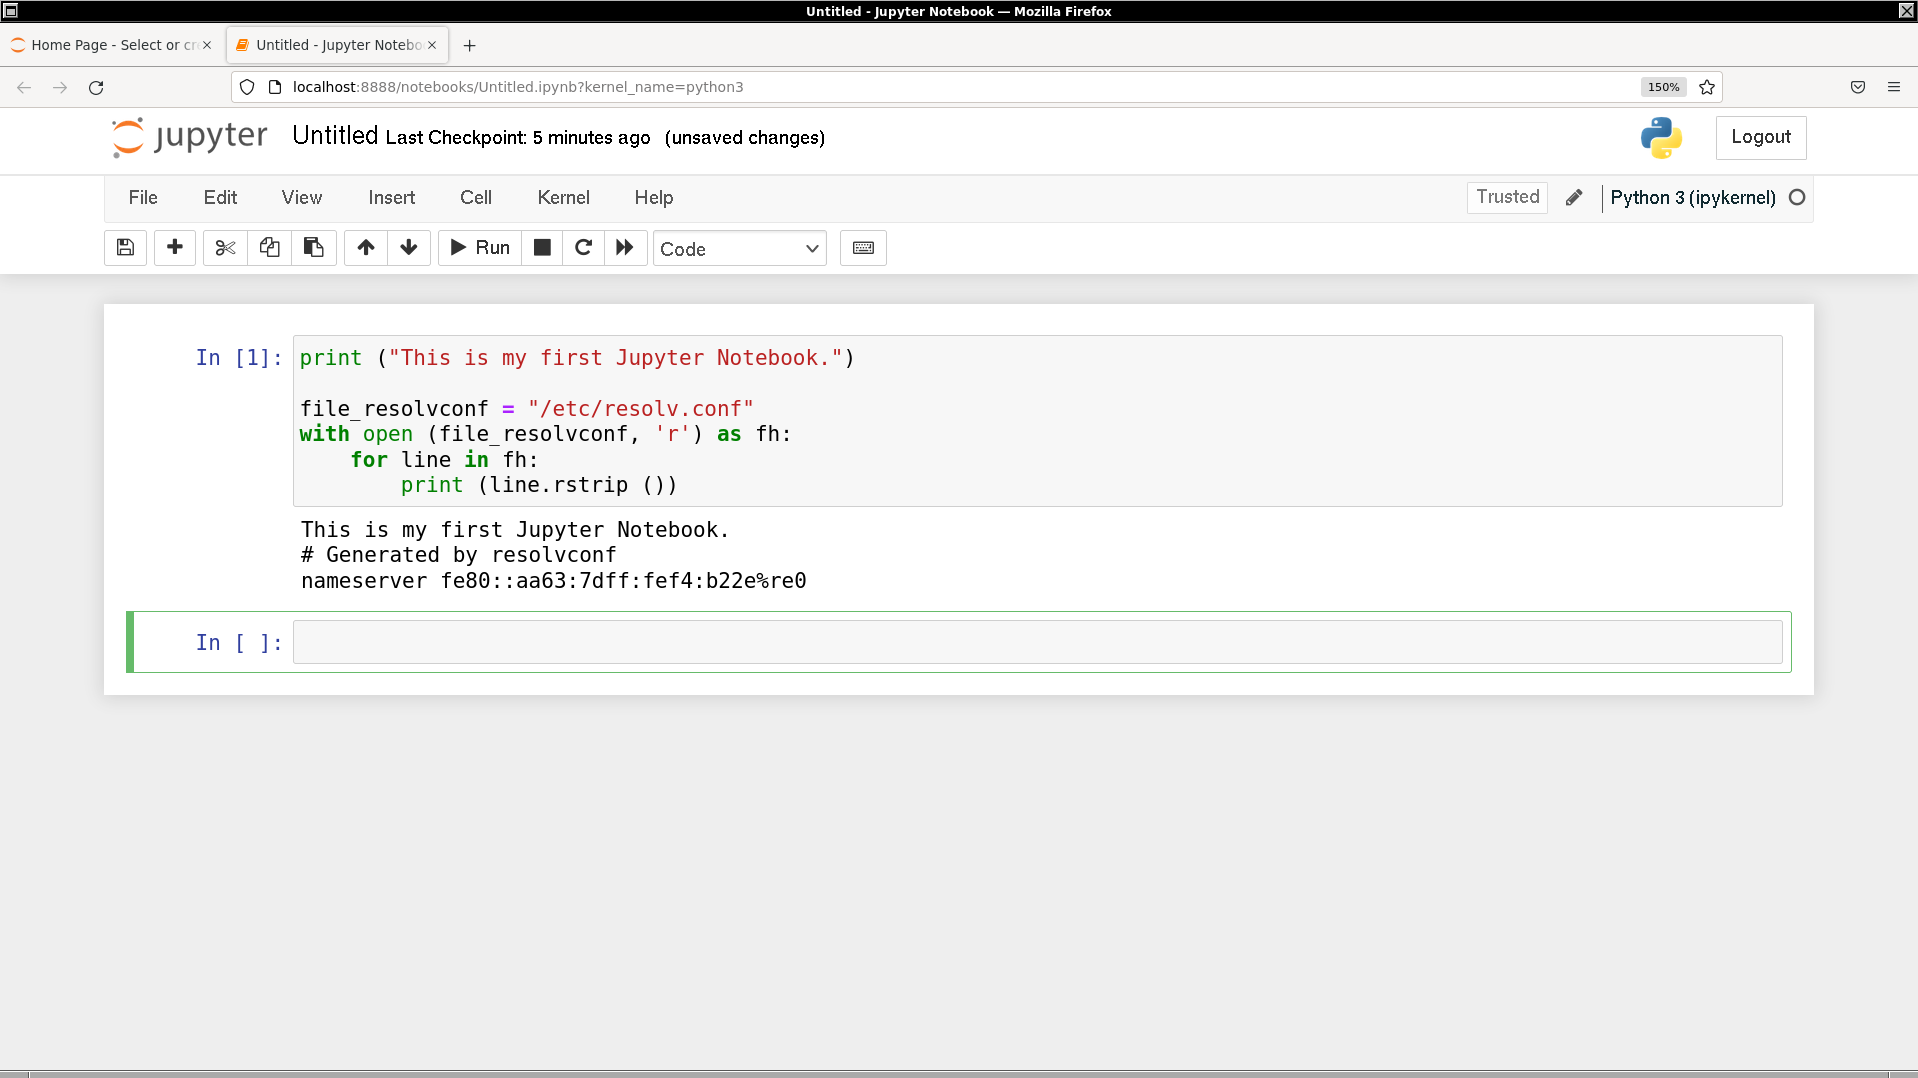Move selected cell down arrow
The width and height of the screenshot is (1918, 1078).
[409, 248]
